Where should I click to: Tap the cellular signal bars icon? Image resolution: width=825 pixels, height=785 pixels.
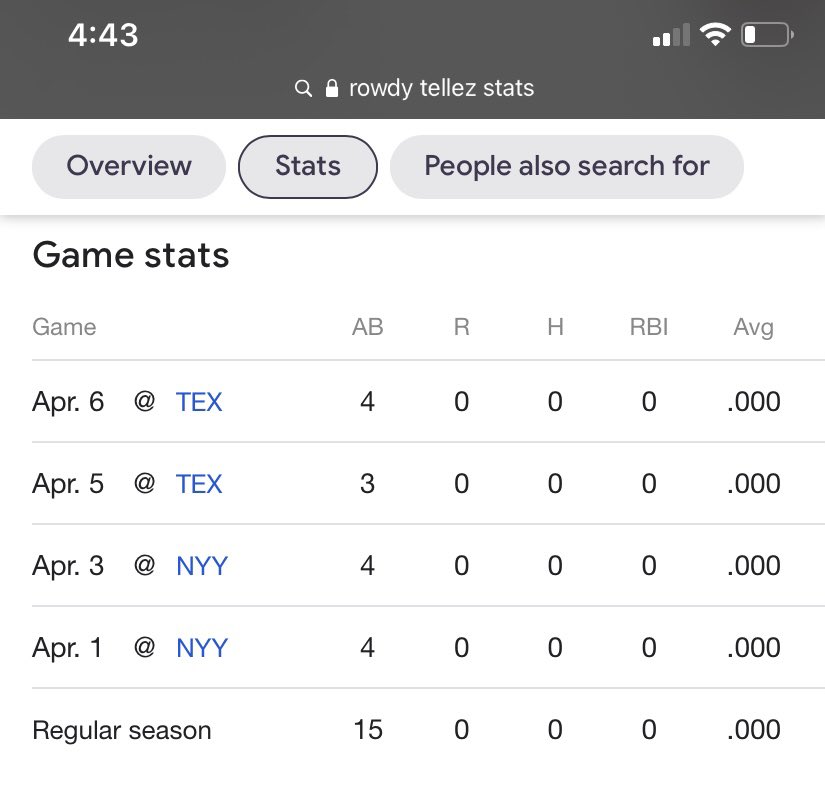tap(671, 35)
